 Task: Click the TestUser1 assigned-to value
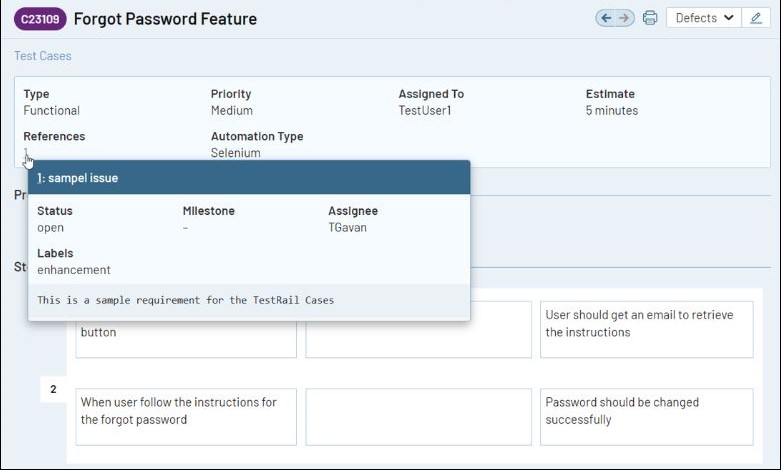click(x=425, y=111)
